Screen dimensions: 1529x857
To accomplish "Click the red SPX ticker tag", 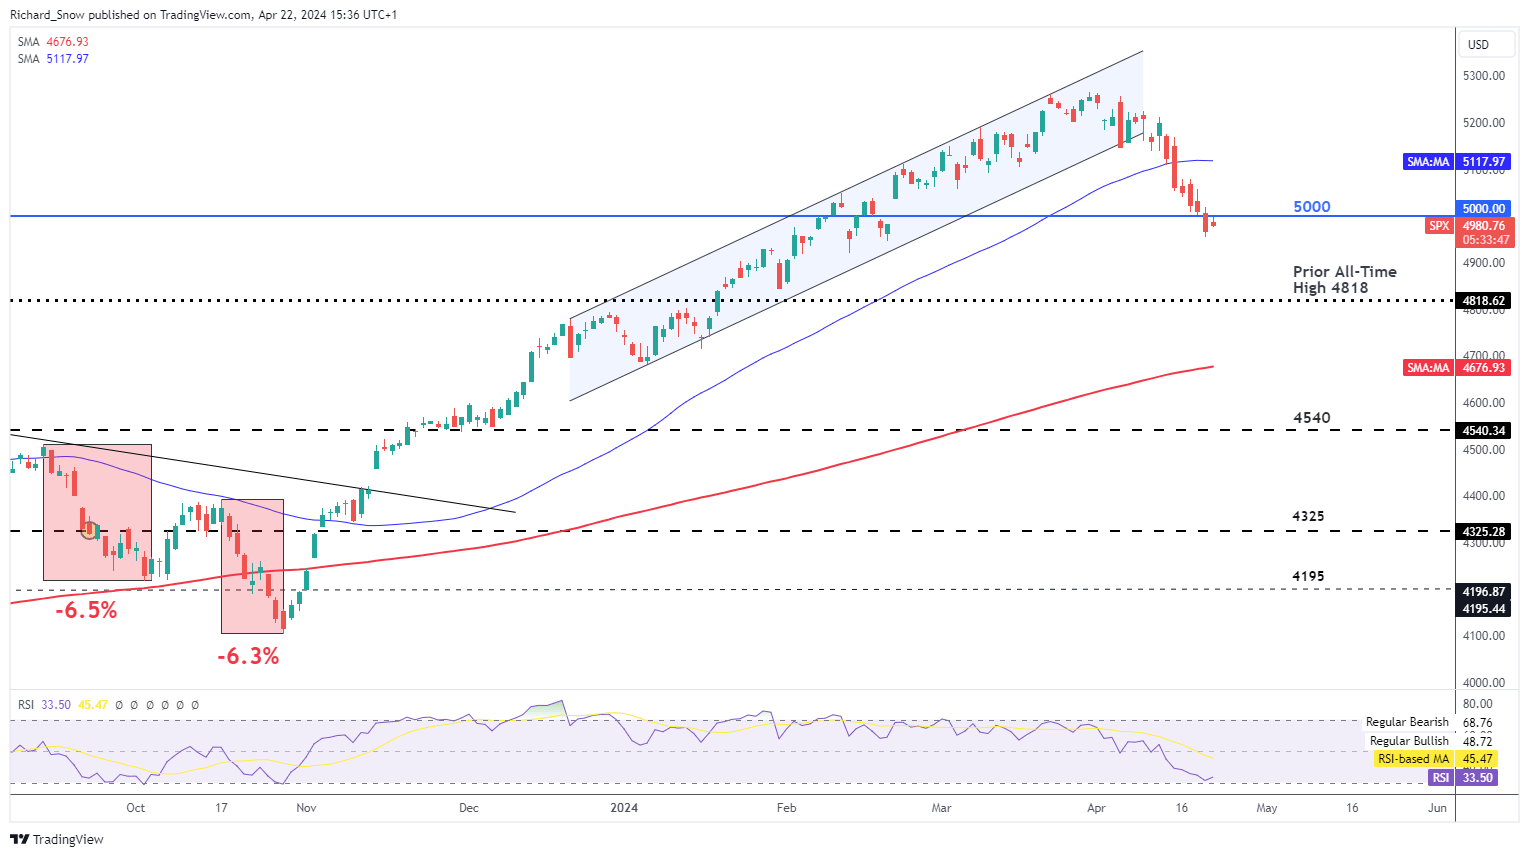I will tap(1439, 226).
